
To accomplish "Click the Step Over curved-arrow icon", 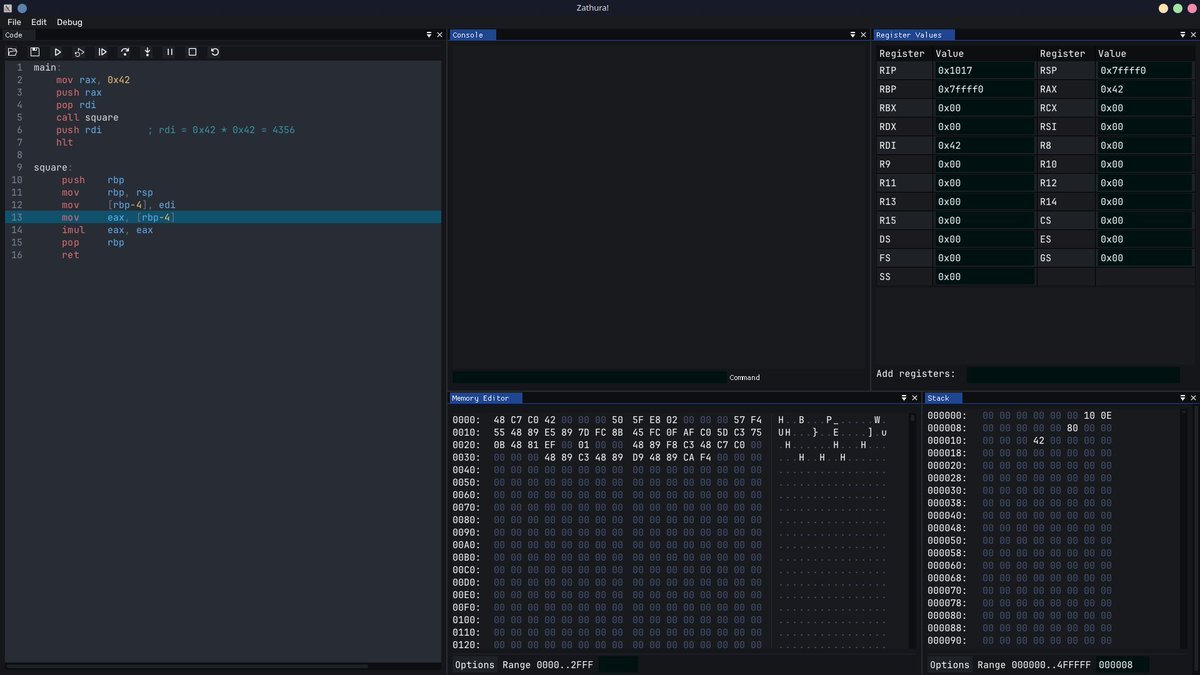I will [125, 52].
